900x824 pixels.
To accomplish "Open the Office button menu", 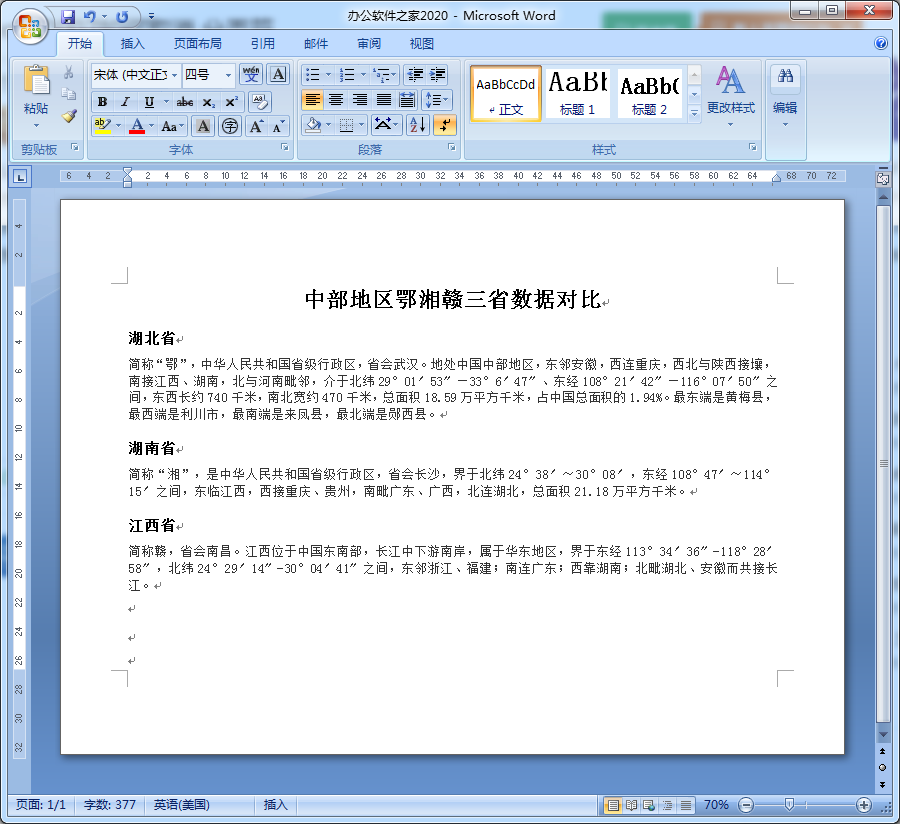I will pos(30,26).
